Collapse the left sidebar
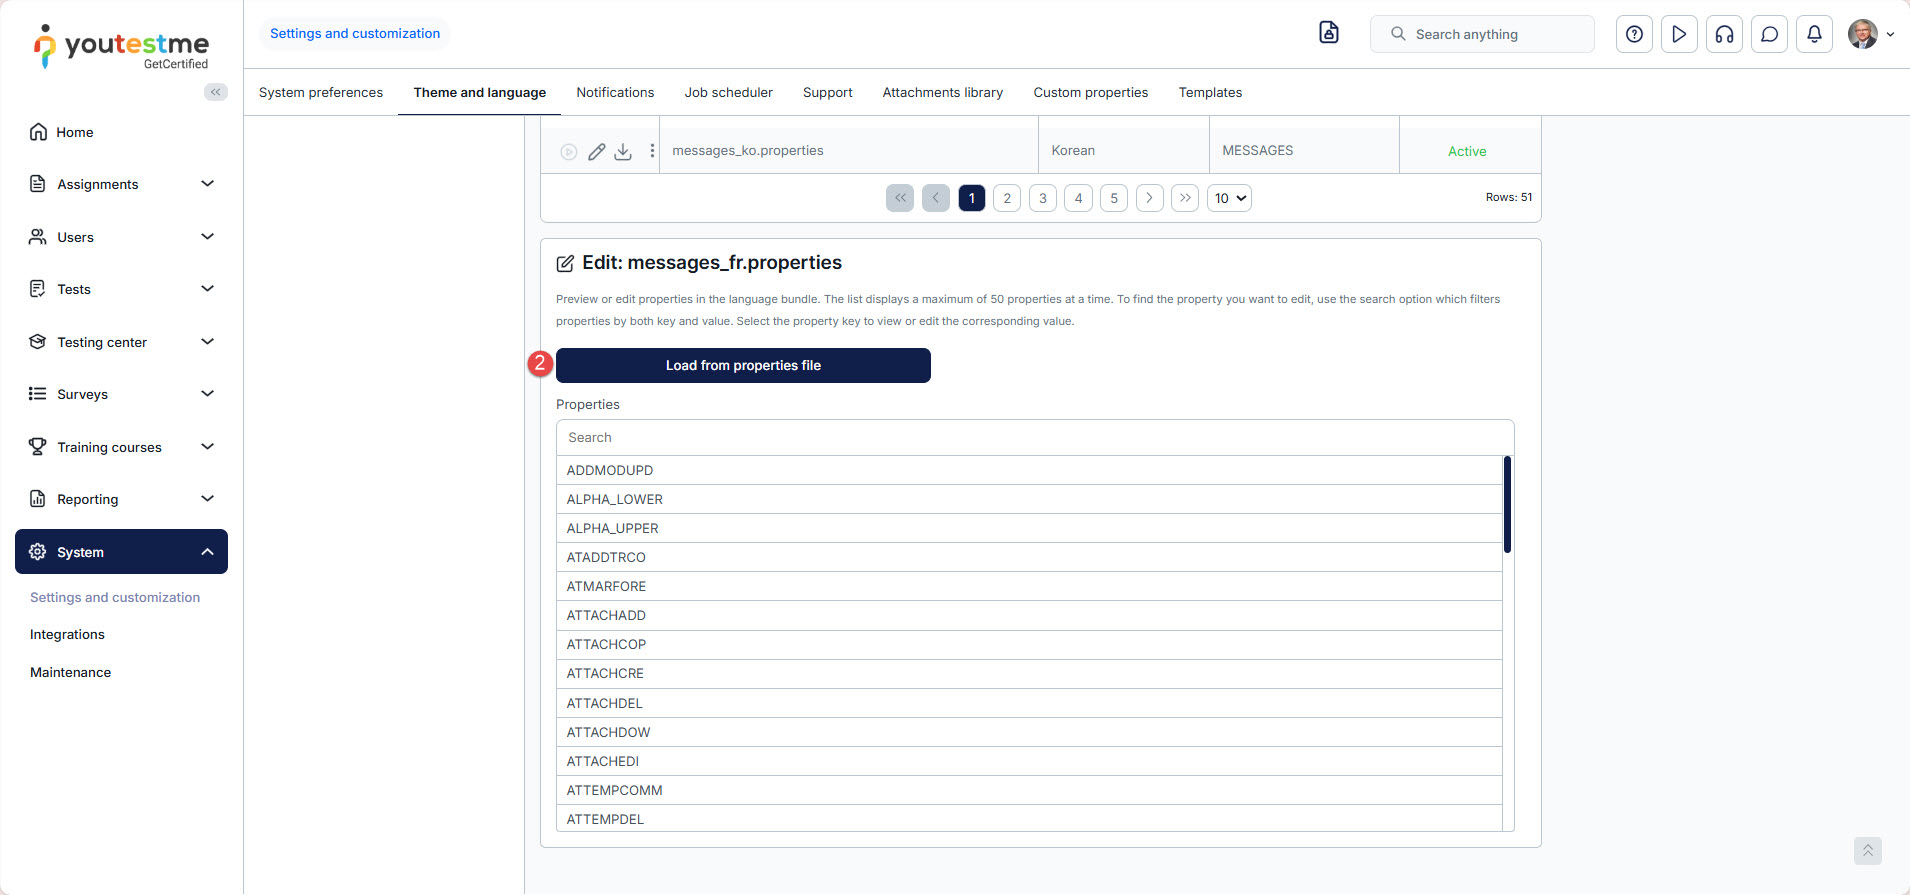 tap(215, 92)
